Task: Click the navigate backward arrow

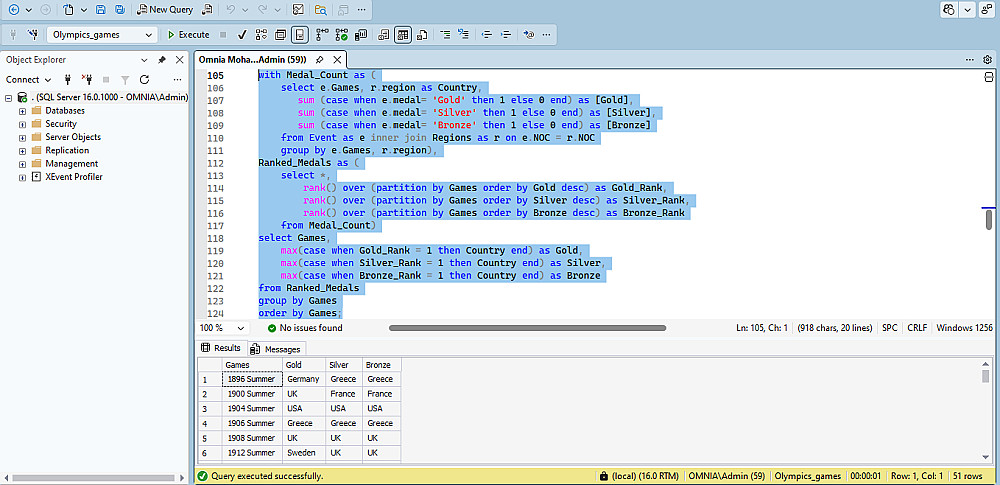Action: (13, 9)
